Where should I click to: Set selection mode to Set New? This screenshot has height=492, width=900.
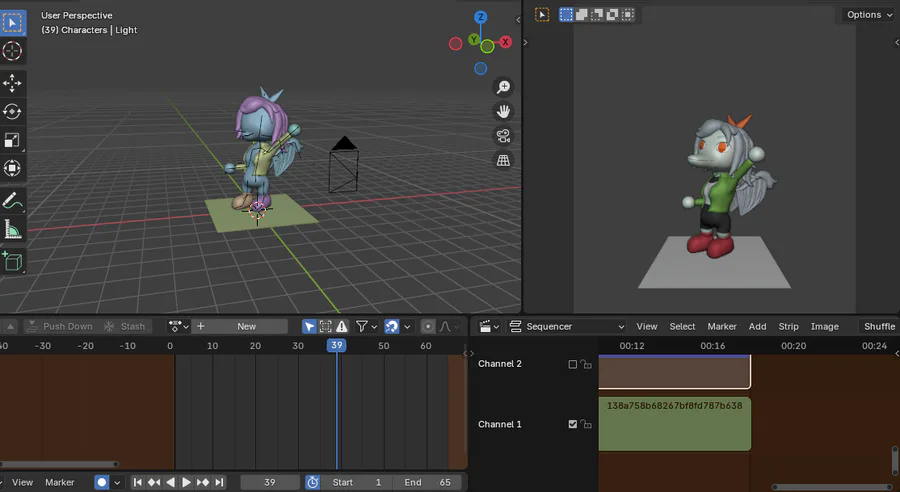coord(566,15)
